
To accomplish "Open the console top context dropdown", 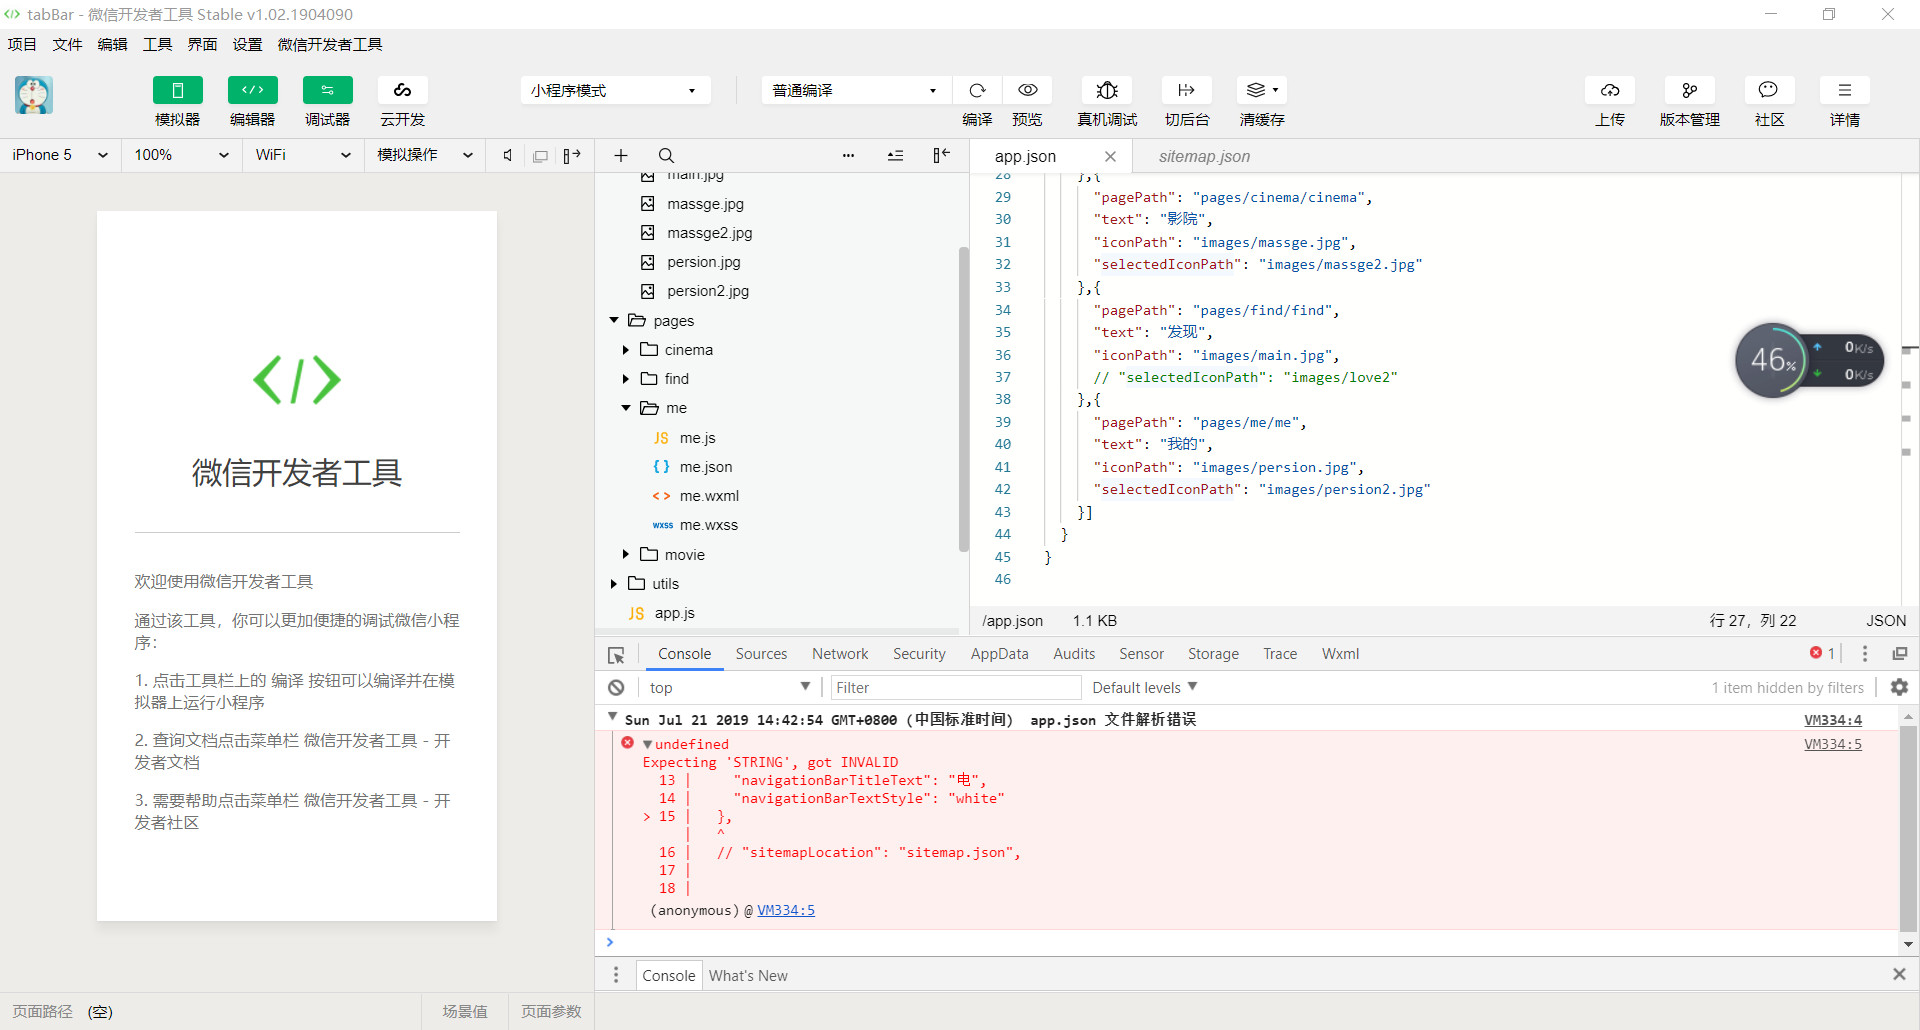I will point(729,688).
